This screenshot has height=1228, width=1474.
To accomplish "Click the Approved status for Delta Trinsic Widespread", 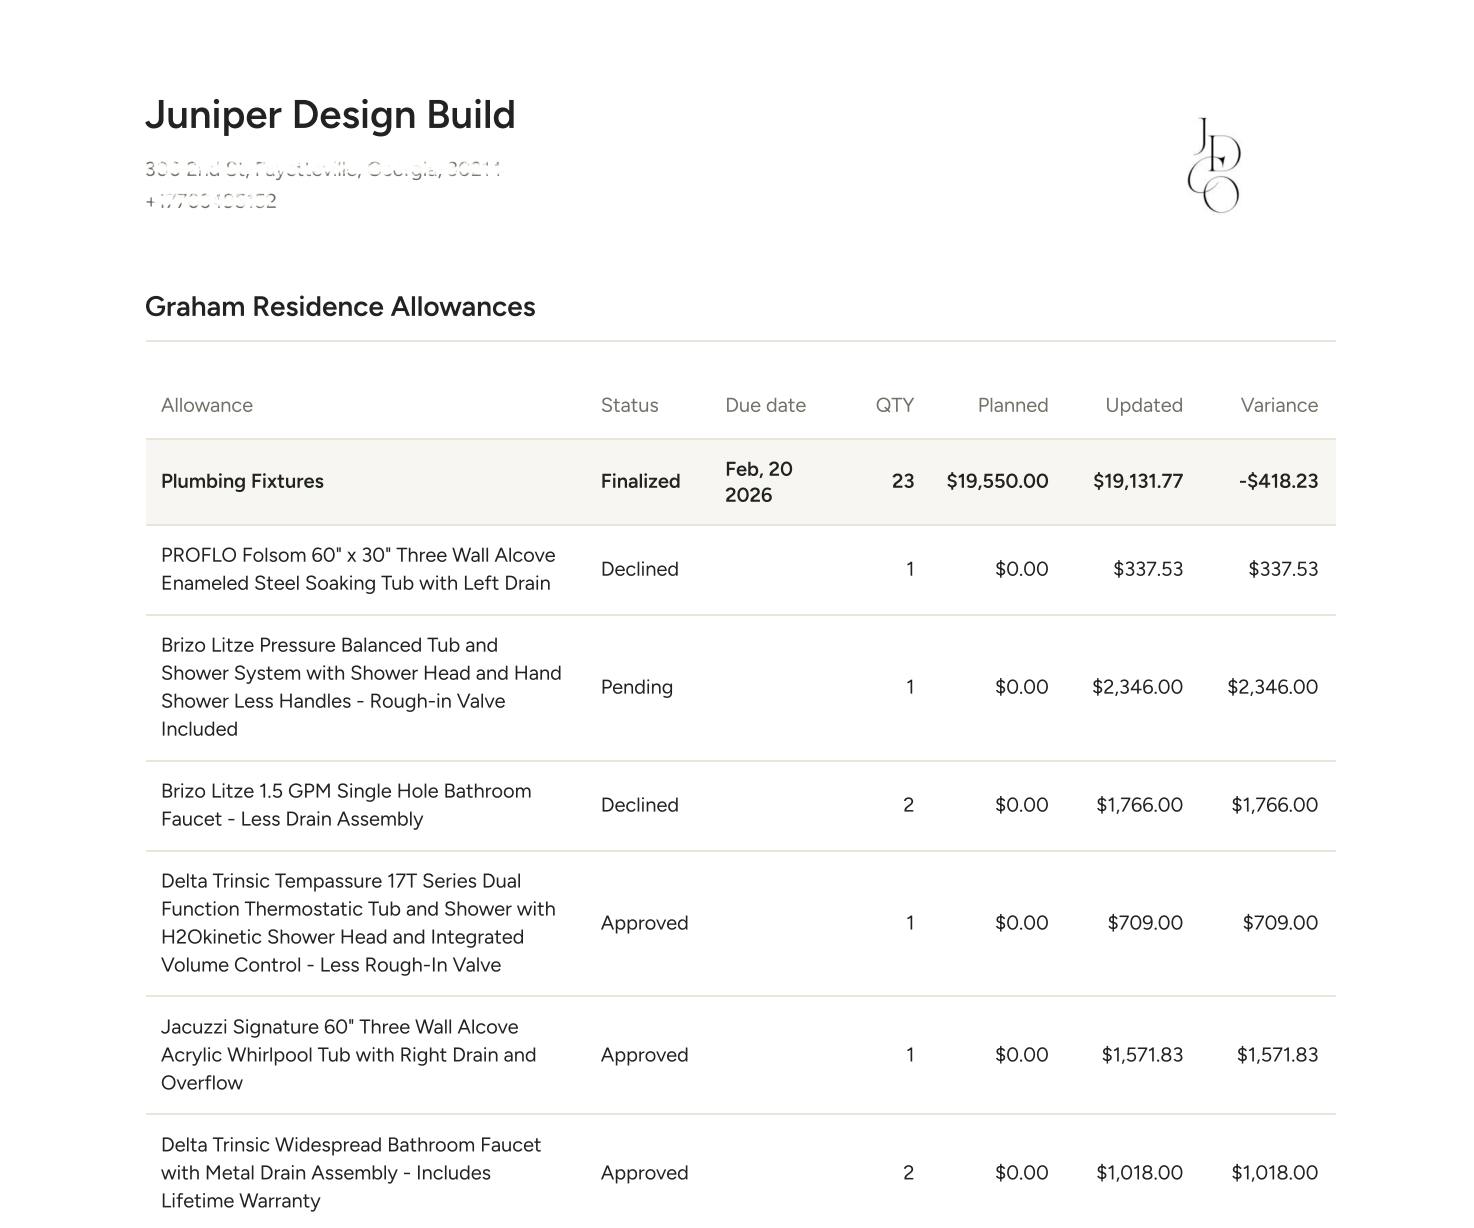I will (x=644, y=1173).
